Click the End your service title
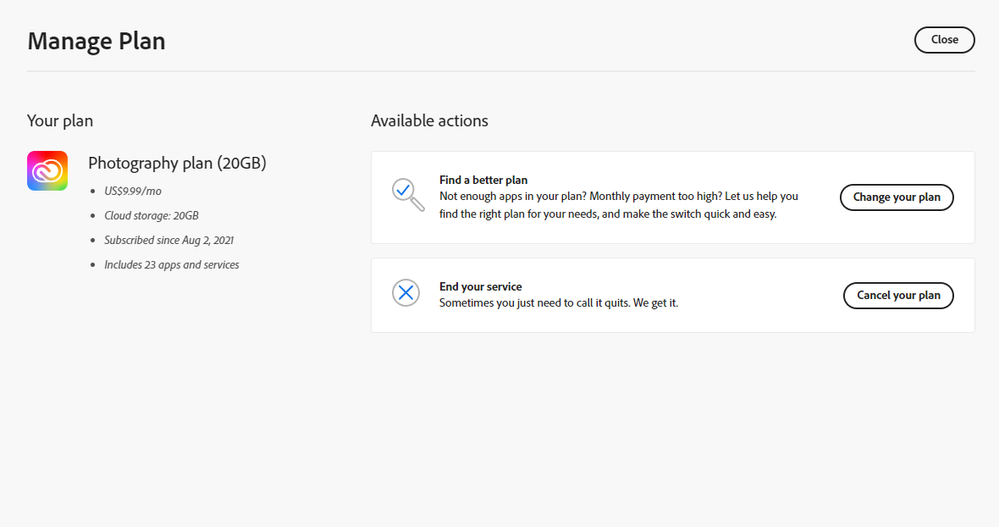Screen dimensions: 999x527 pyautogui.click(x=480, y=287)
